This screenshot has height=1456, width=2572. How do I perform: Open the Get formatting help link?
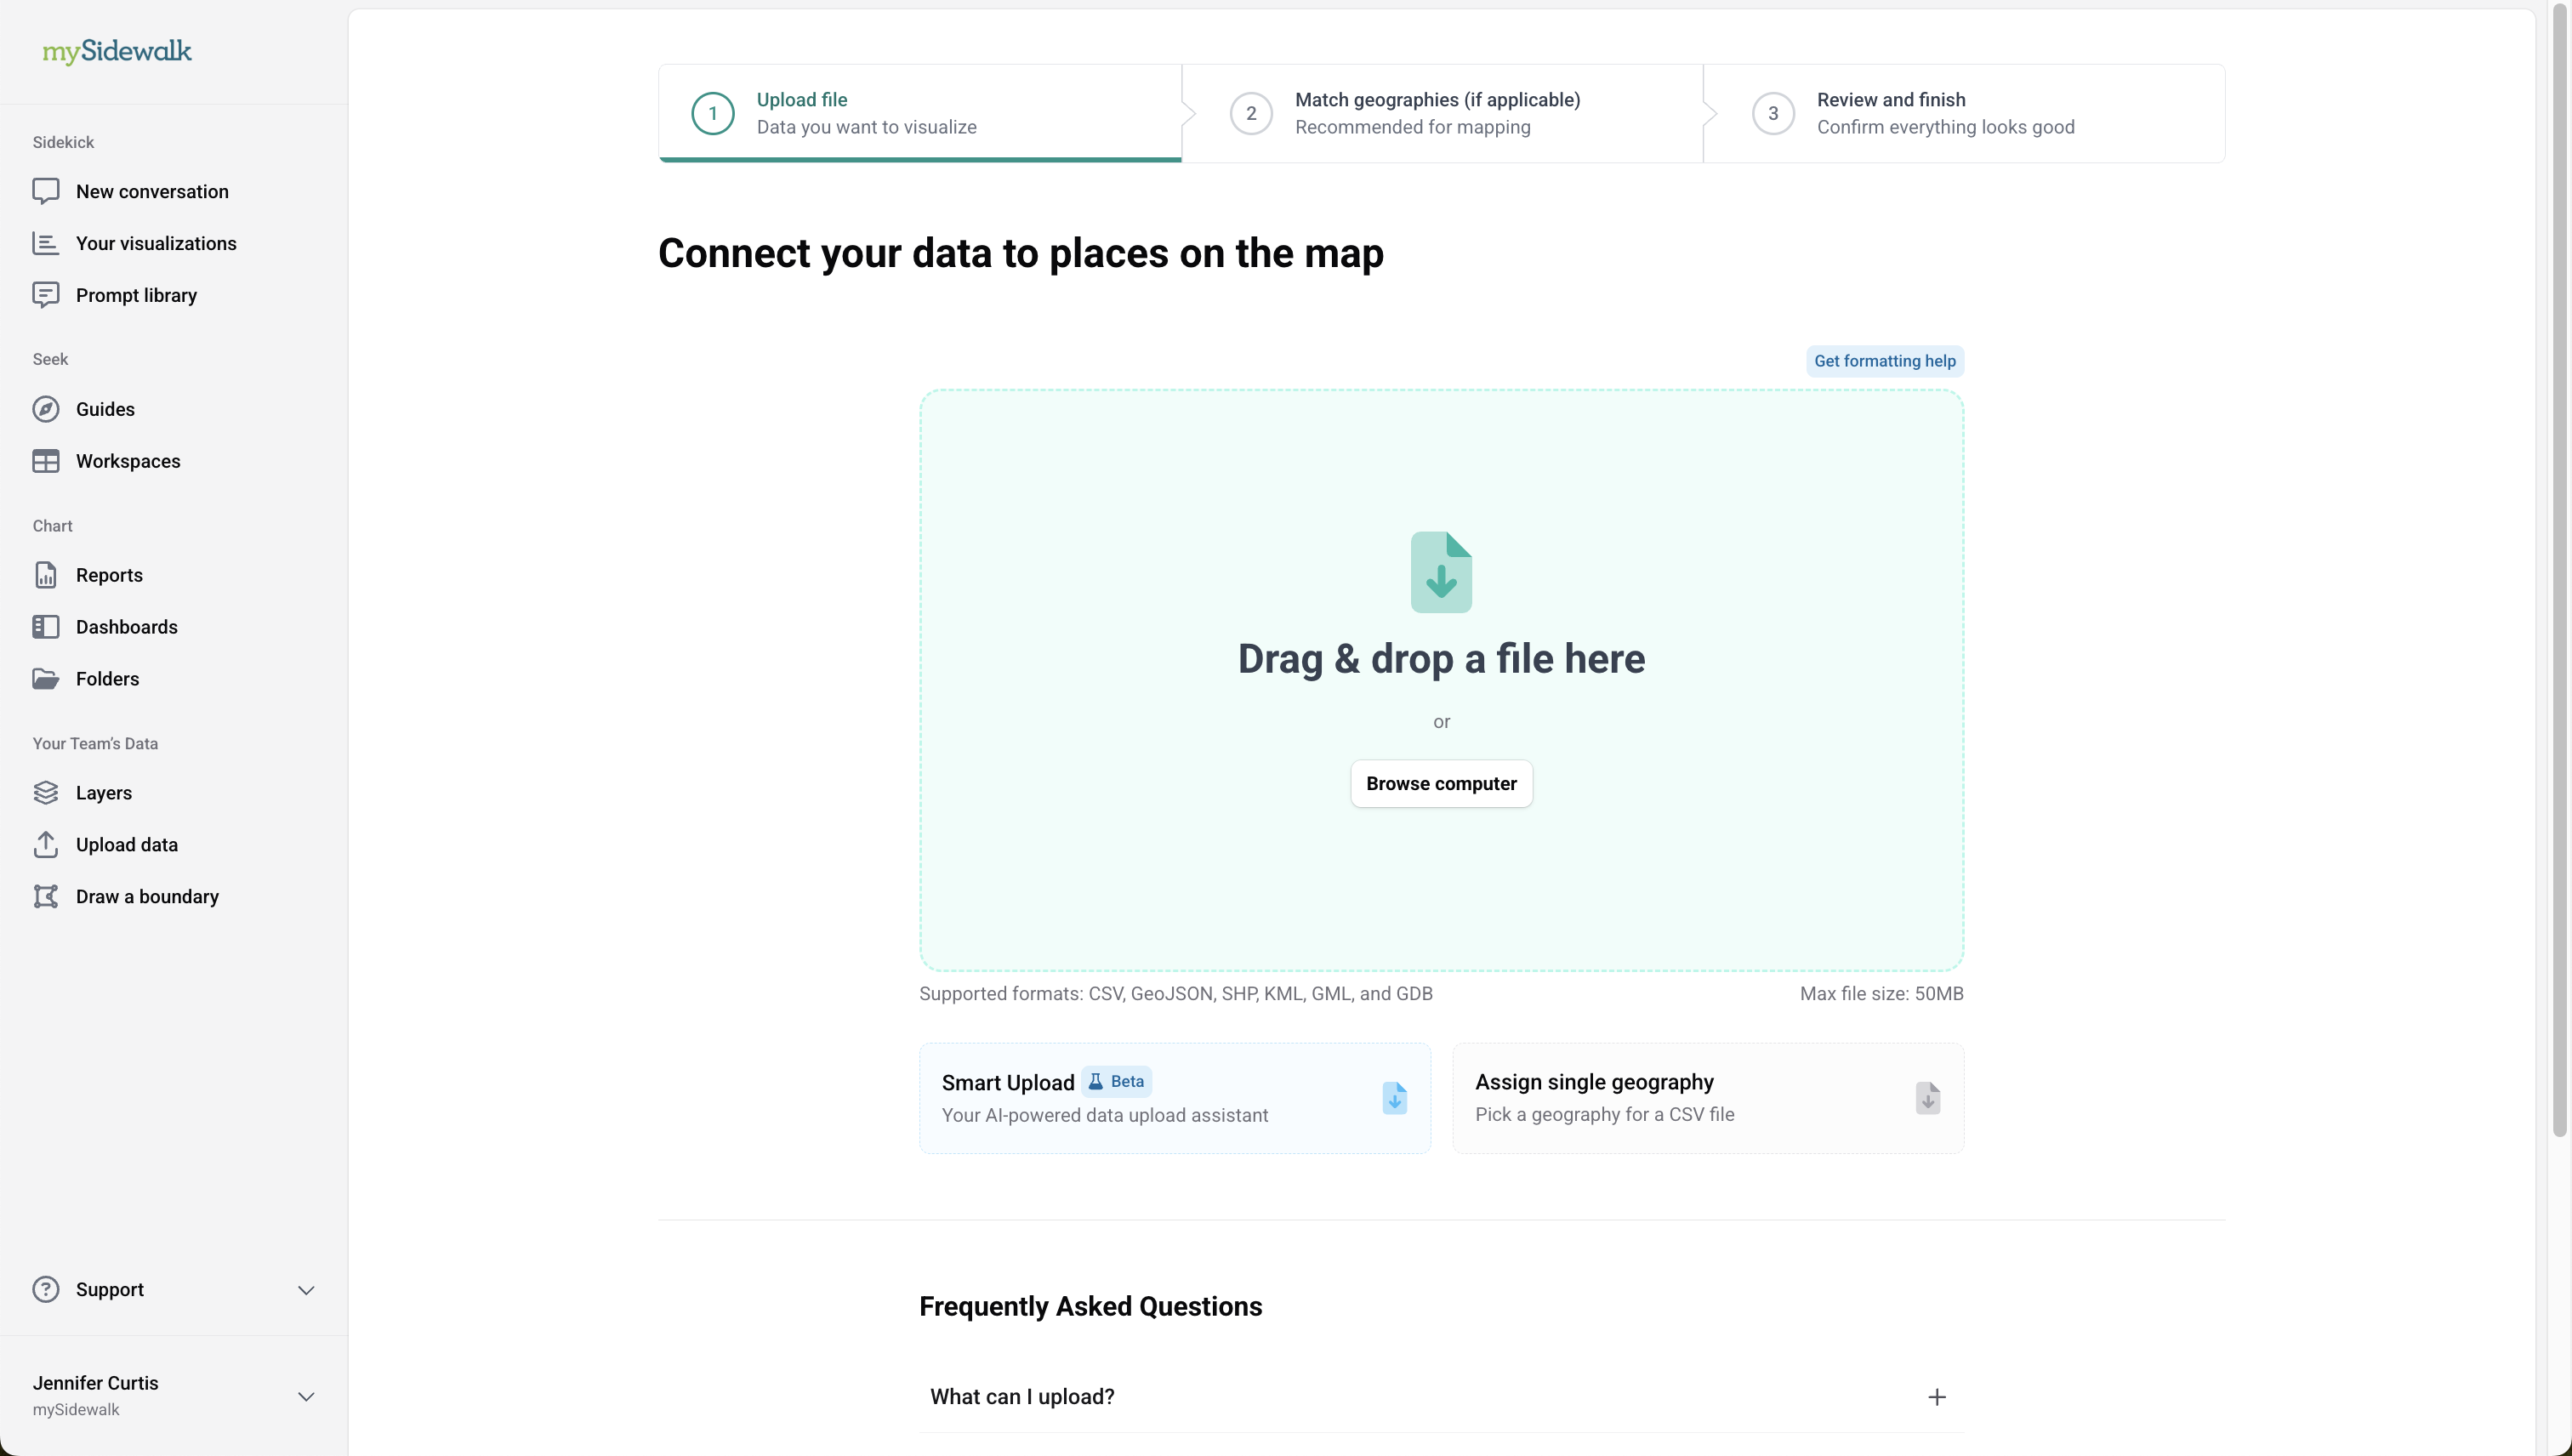coord(1884,361)
